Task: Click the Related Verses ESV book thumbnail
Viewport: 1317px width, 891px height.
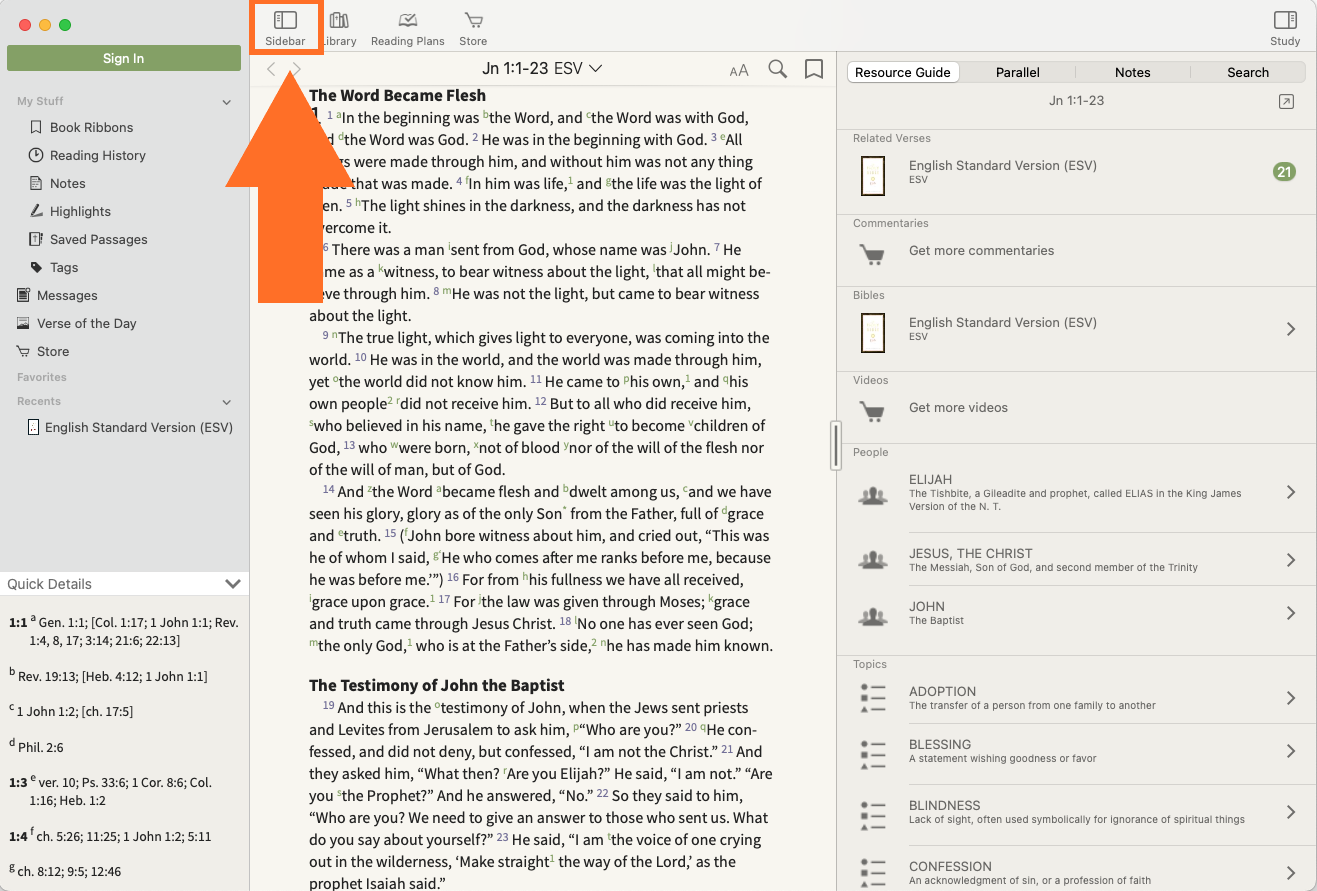Action: [873, 176]
